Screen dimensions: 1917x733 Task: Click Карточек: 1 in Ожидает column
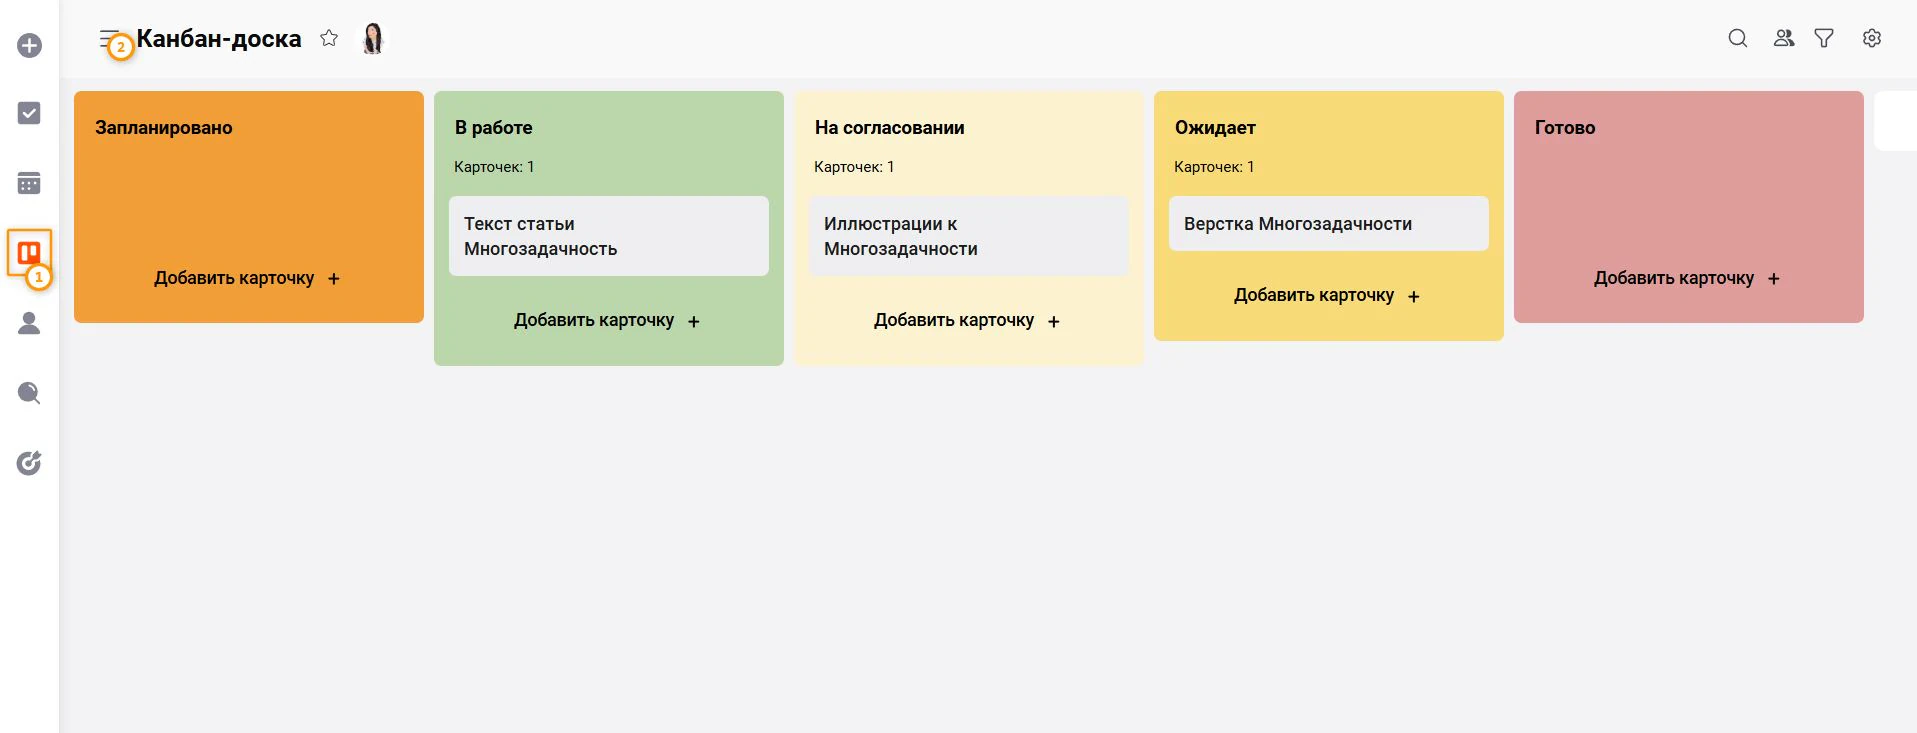pyautogui.click(x=1214, y=167)
